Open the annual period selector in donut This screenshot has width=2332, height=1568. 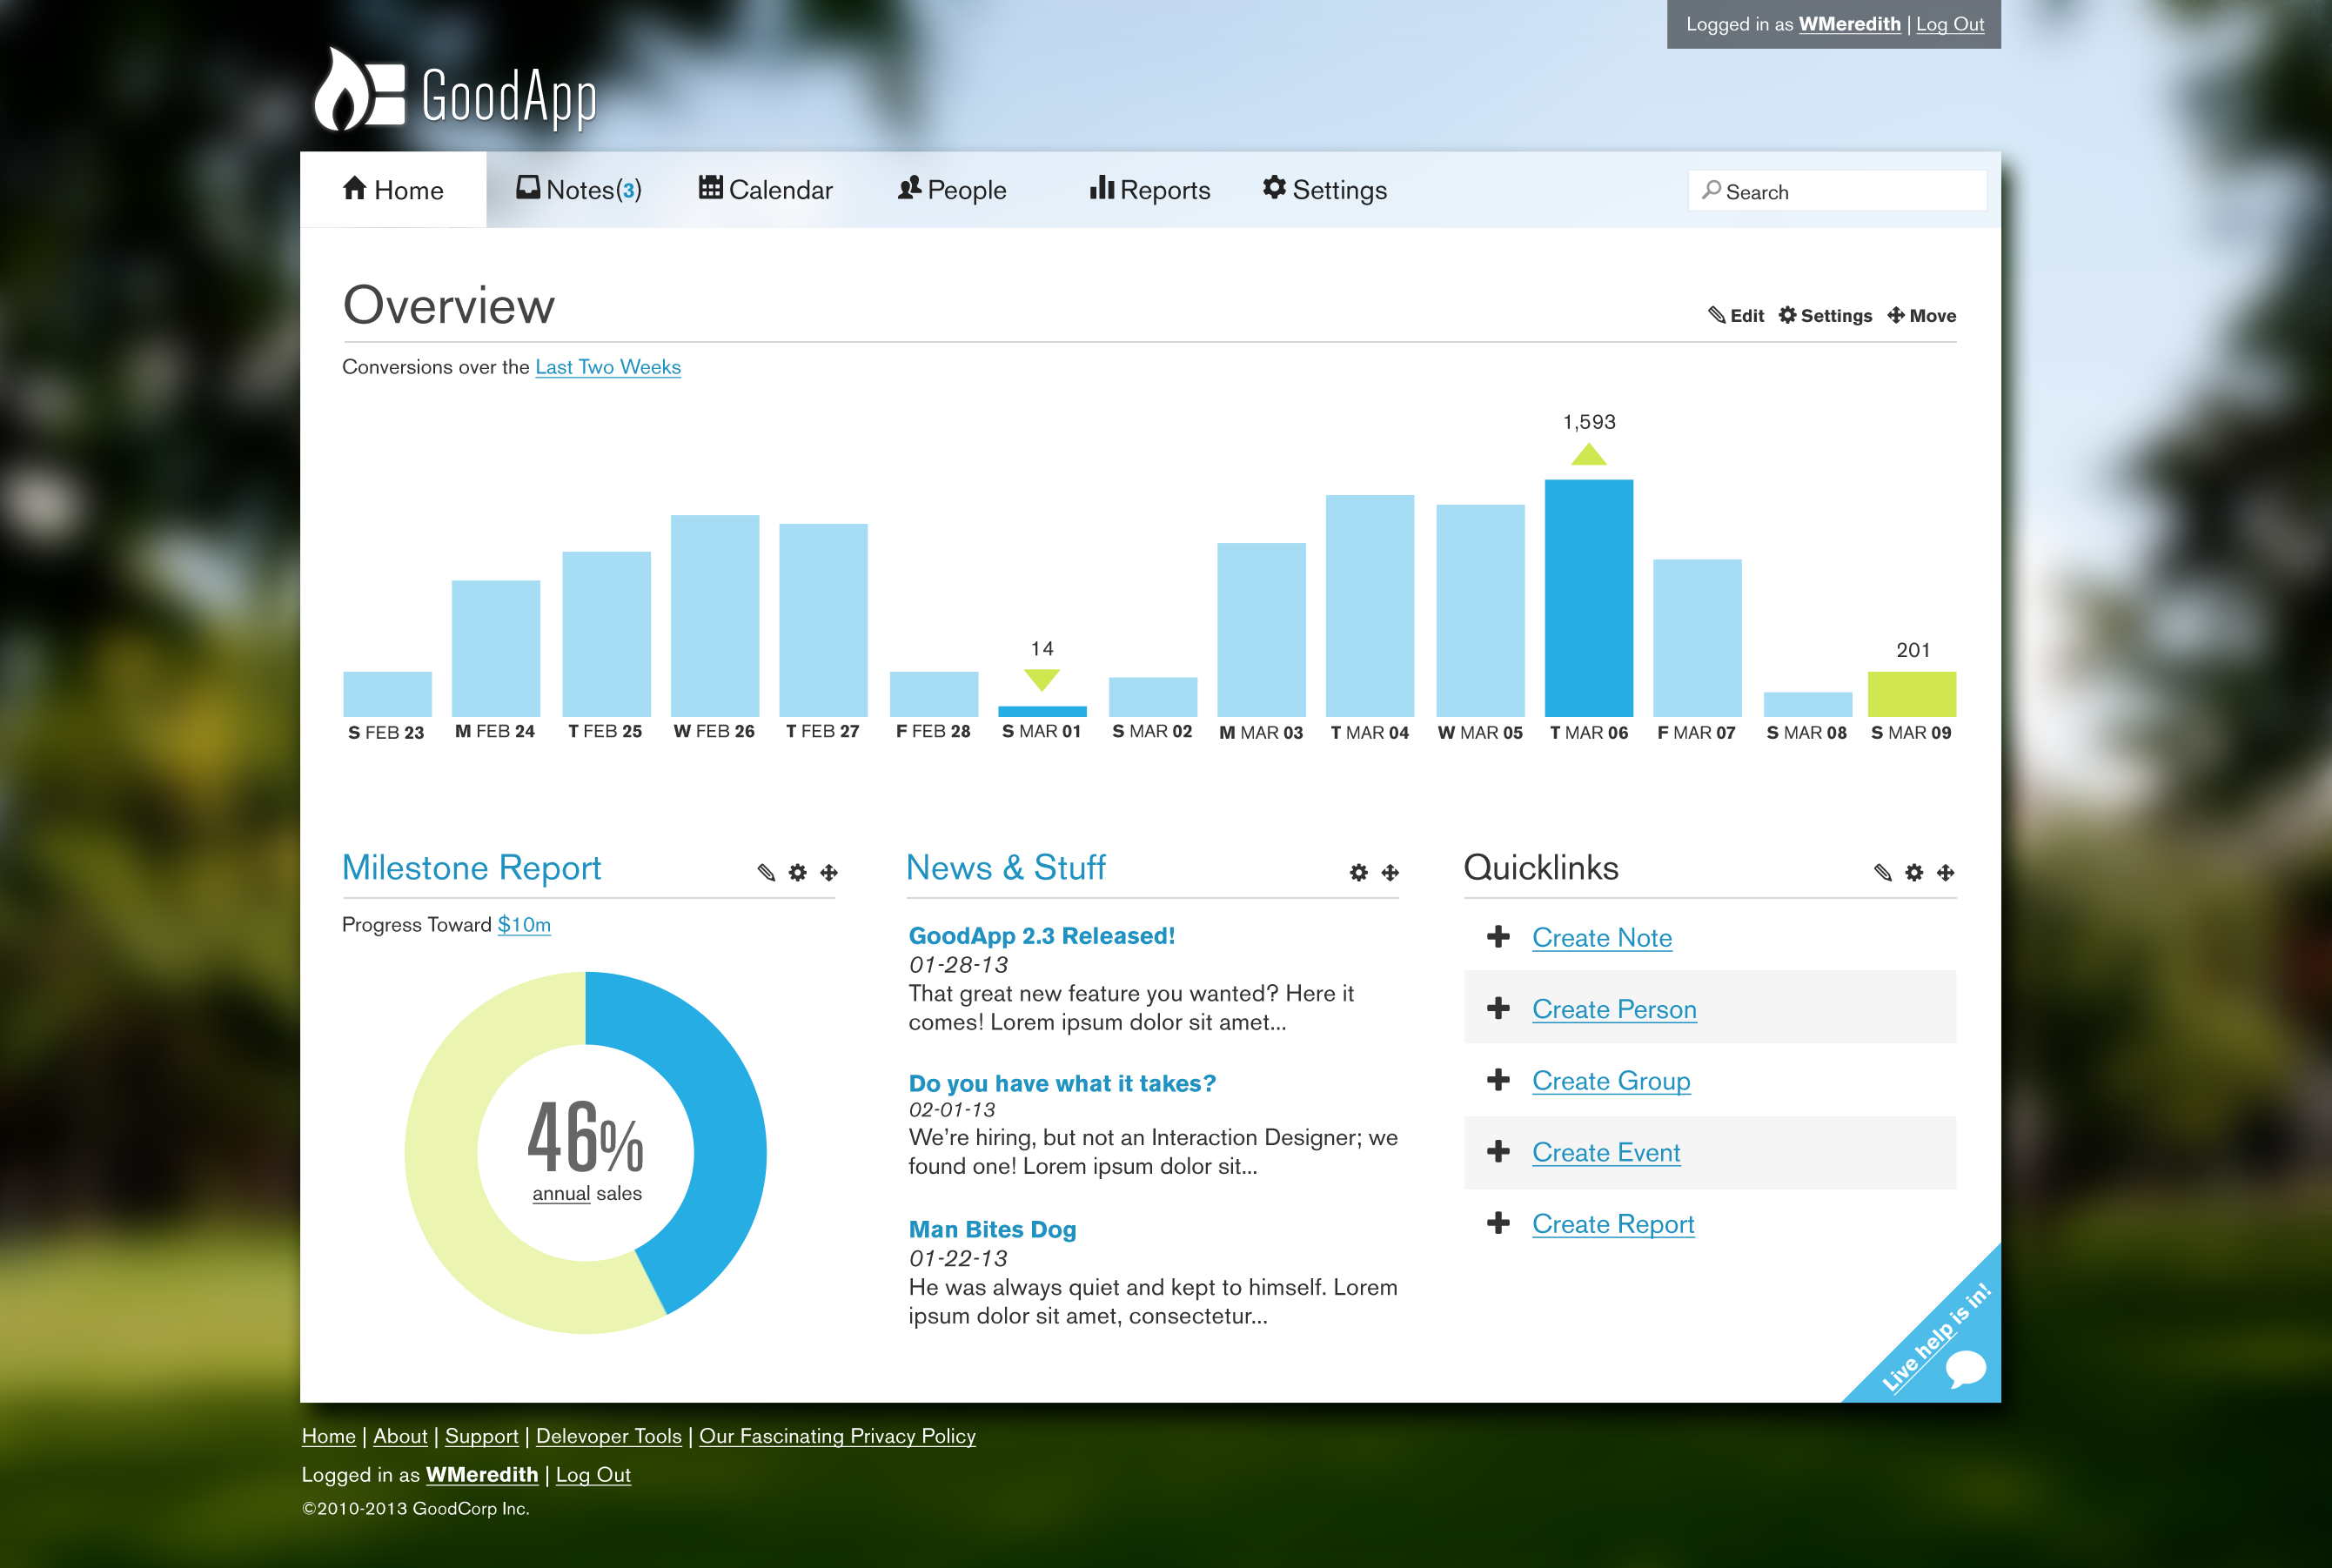(561, 1193)
